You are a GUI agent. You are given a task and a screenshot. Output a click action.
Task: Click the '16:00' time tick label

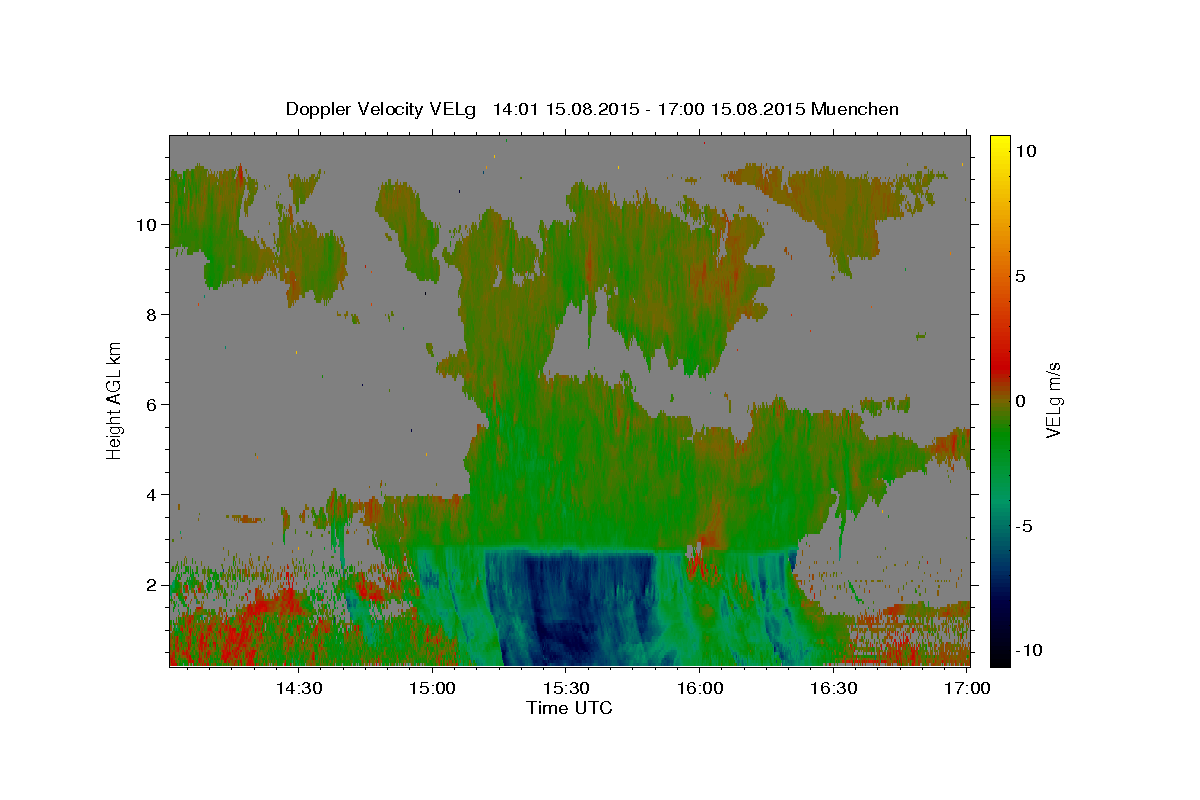(x=700, y=688)
